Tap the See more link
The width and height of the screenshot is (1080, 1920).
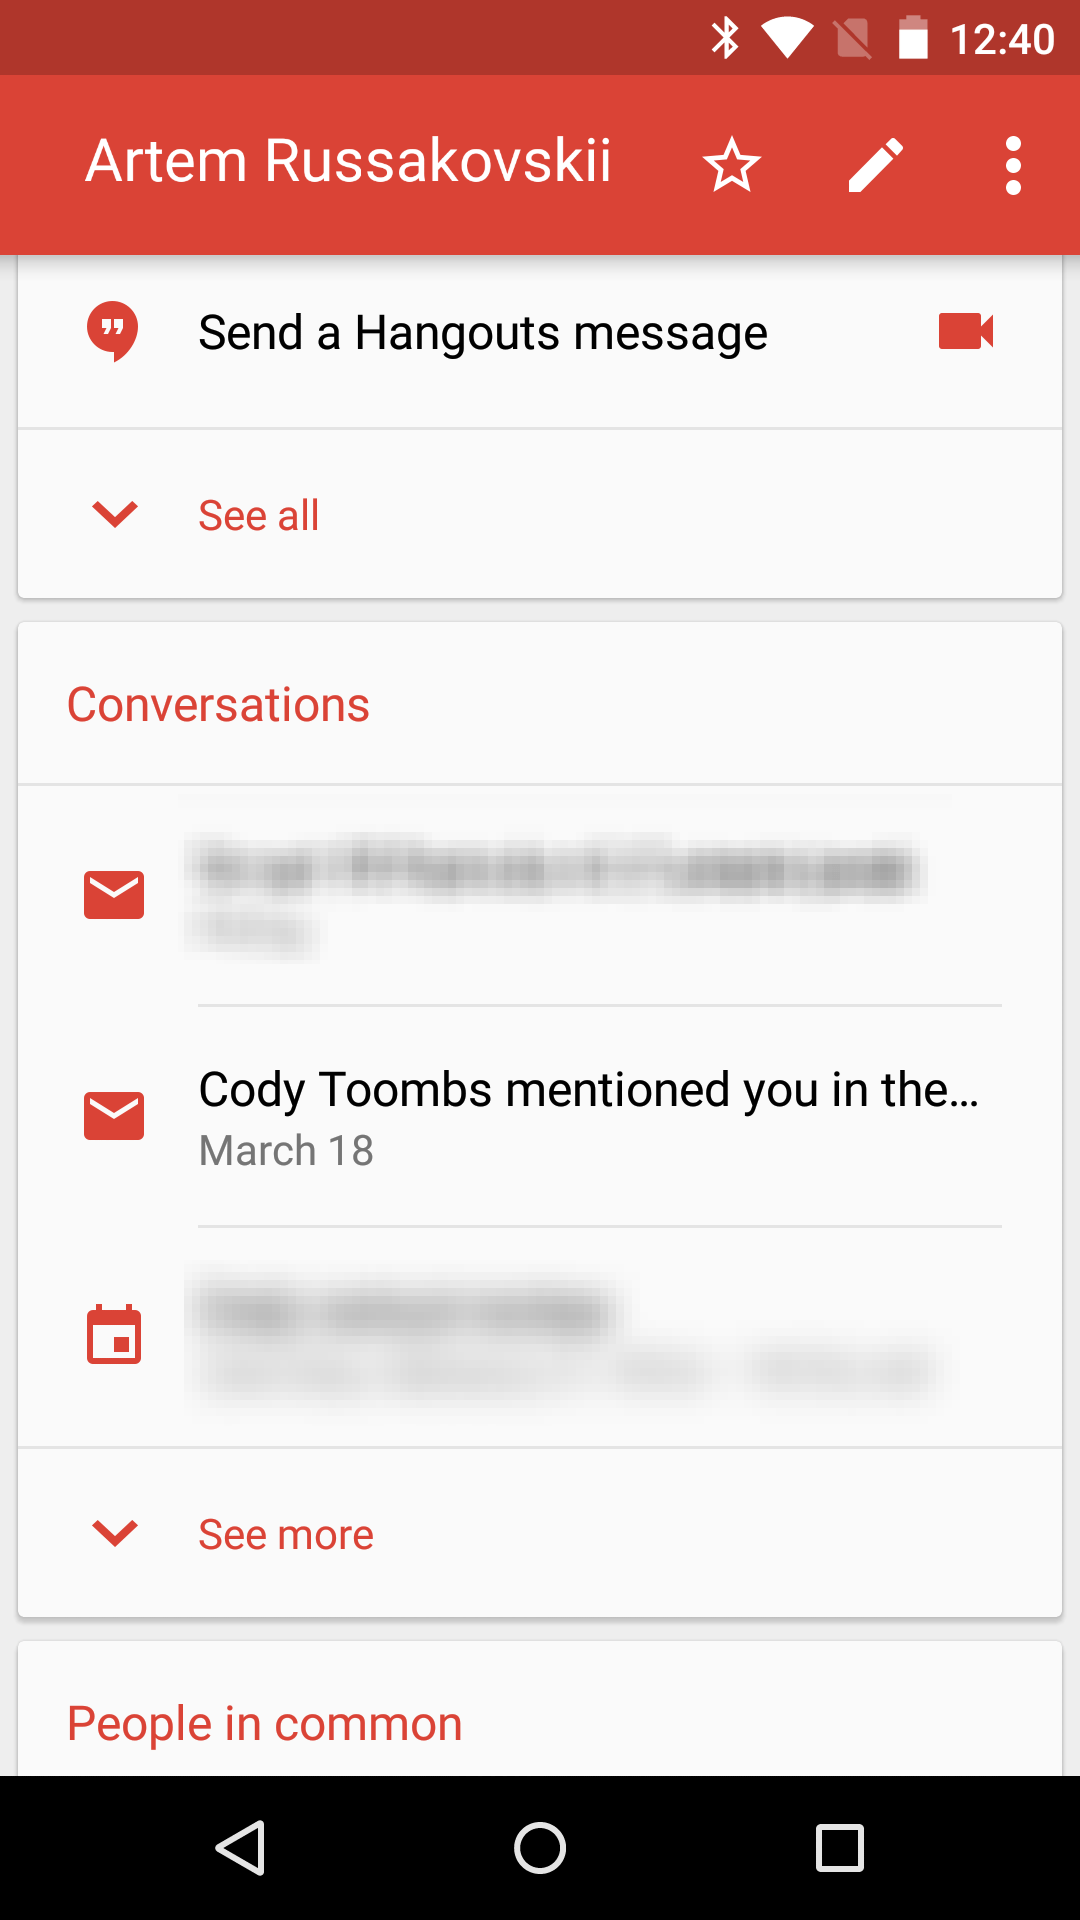point(286,1535)
